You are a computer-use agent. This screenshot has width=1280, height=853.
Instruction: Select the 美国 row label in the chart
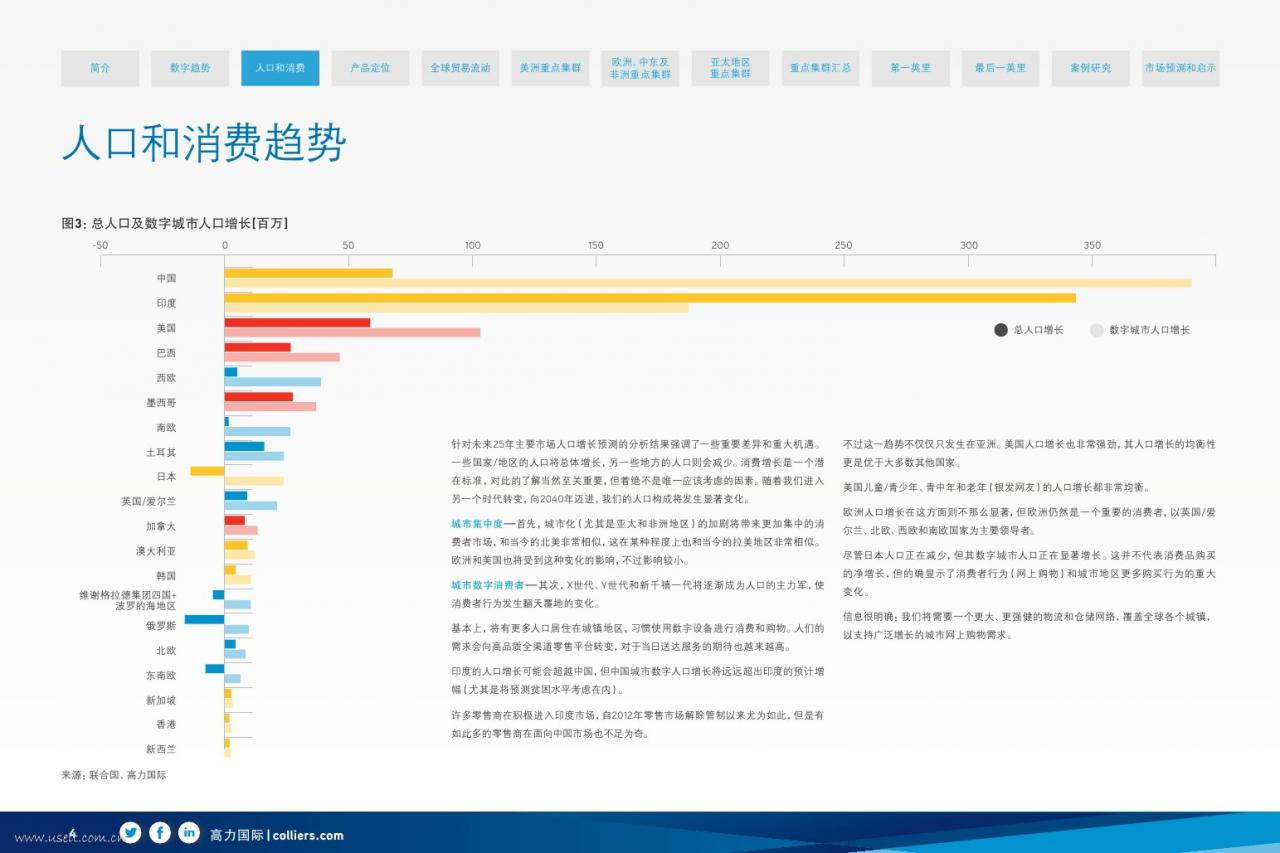[166, 328]
